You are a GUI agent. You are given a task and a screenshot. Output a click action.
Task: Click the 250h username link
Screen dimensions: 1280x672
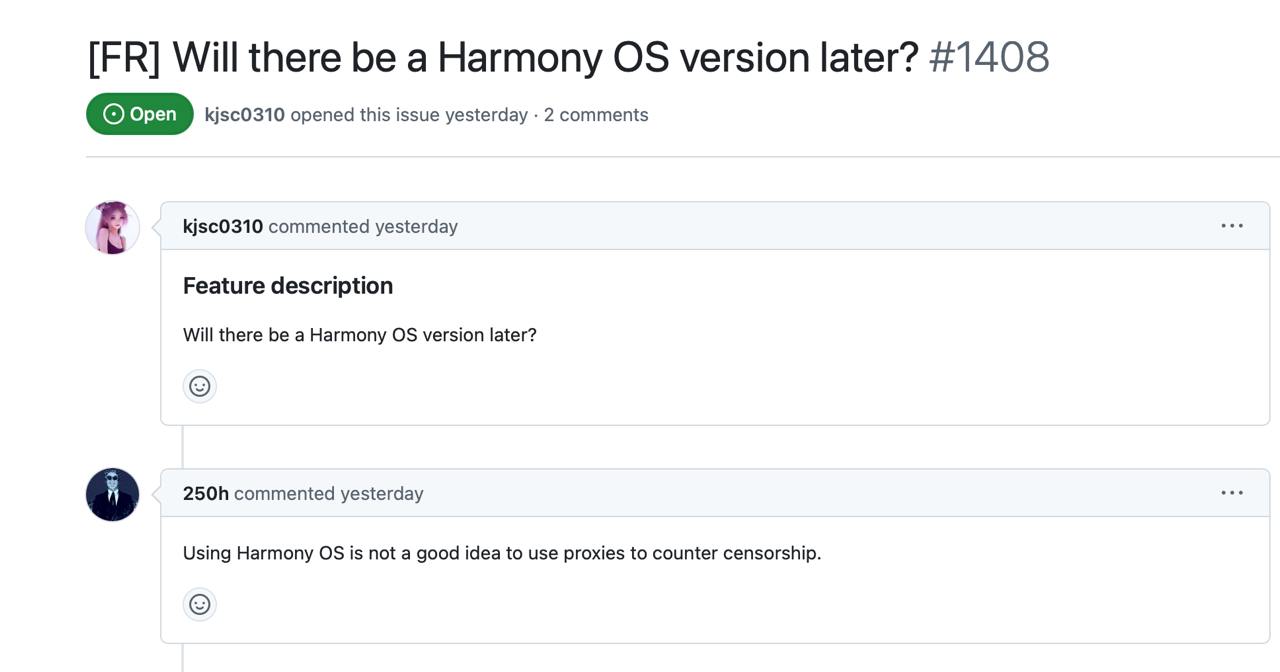point(206,494)
